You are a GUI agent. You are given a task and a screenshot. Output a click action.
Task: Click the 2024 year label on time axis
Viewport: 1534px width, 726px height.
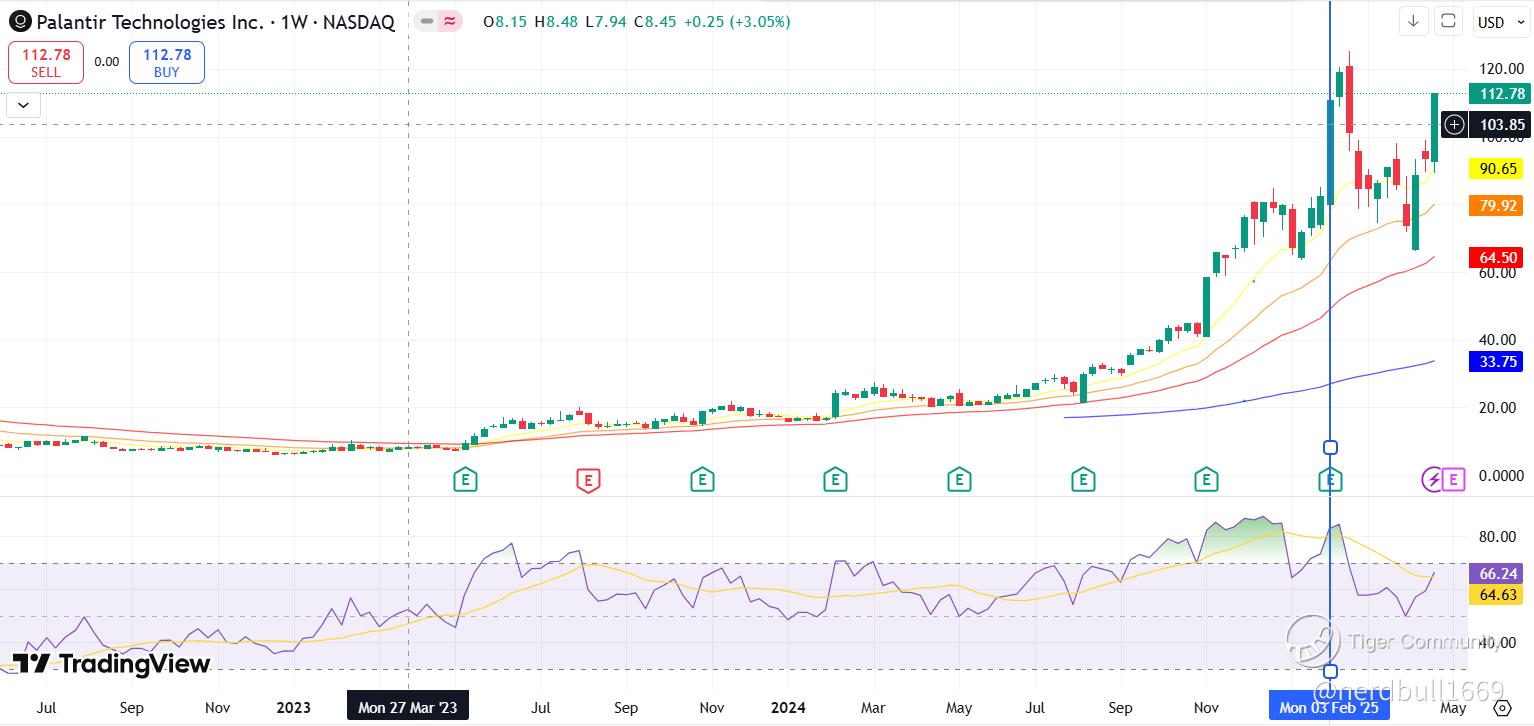coord(789,708)
